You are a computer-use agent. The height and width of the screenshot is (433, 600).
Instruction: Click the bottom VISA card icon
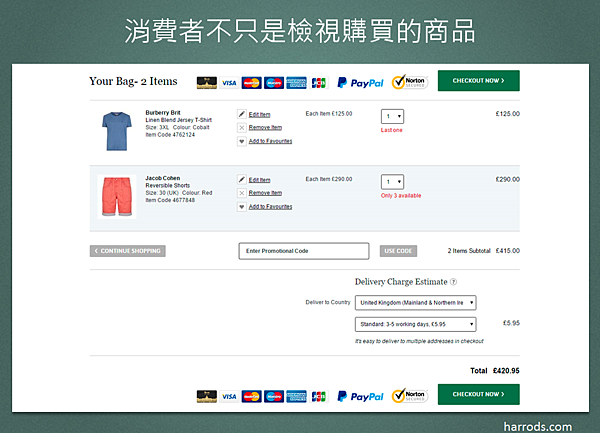click(229, 396)
